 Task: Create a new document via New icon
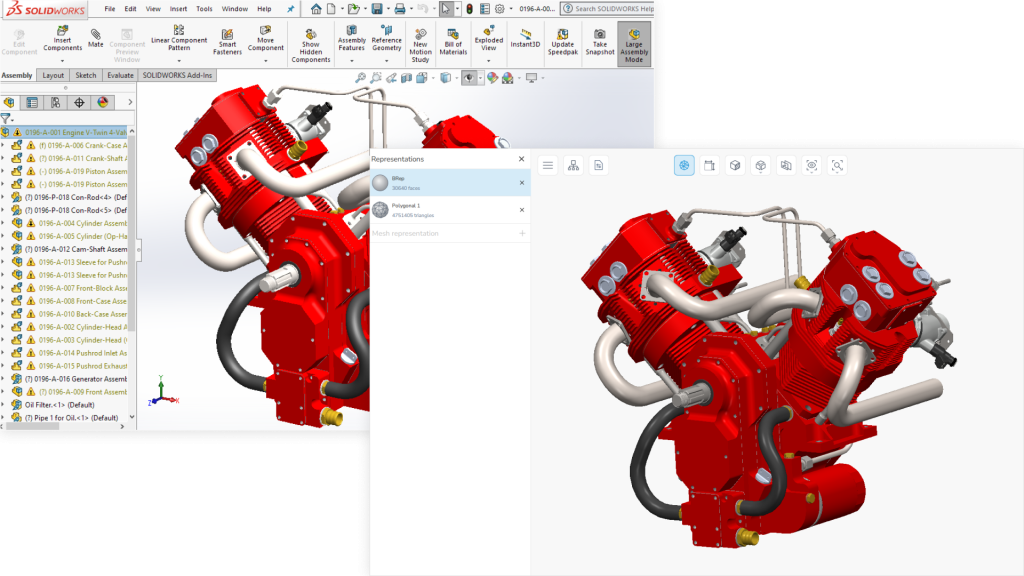[332, 8]
